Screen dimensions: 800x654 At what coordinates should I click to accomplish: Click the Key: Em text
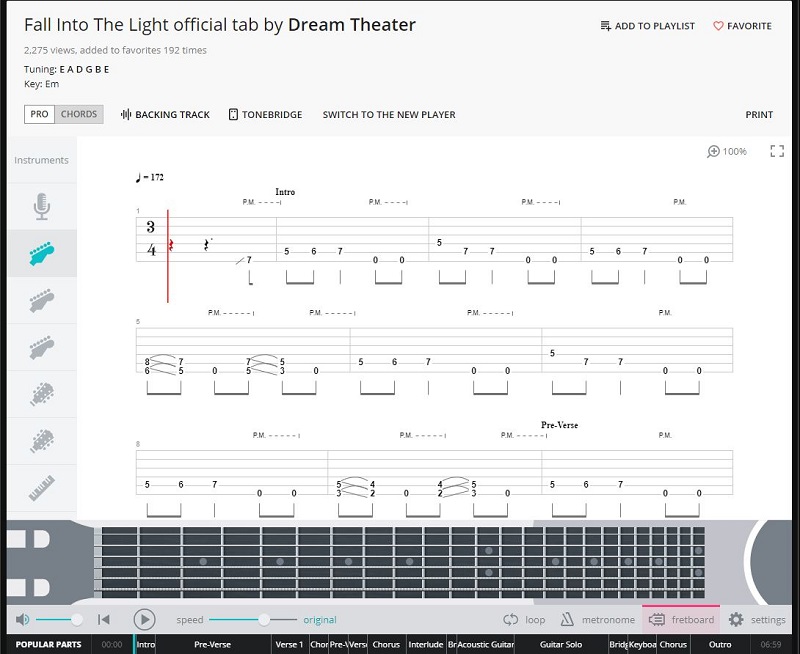pos(41,84)
